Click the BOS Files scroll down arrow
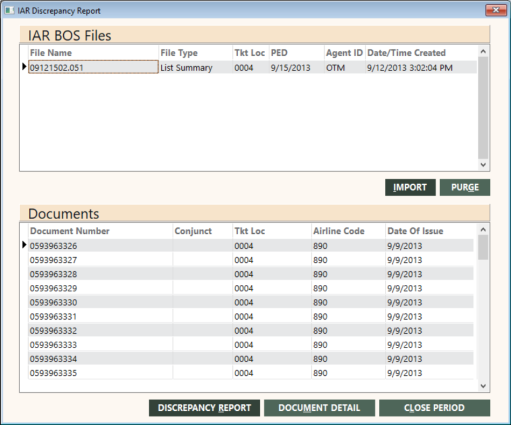Screen dimensions: 511x425 tap(483, 165)
